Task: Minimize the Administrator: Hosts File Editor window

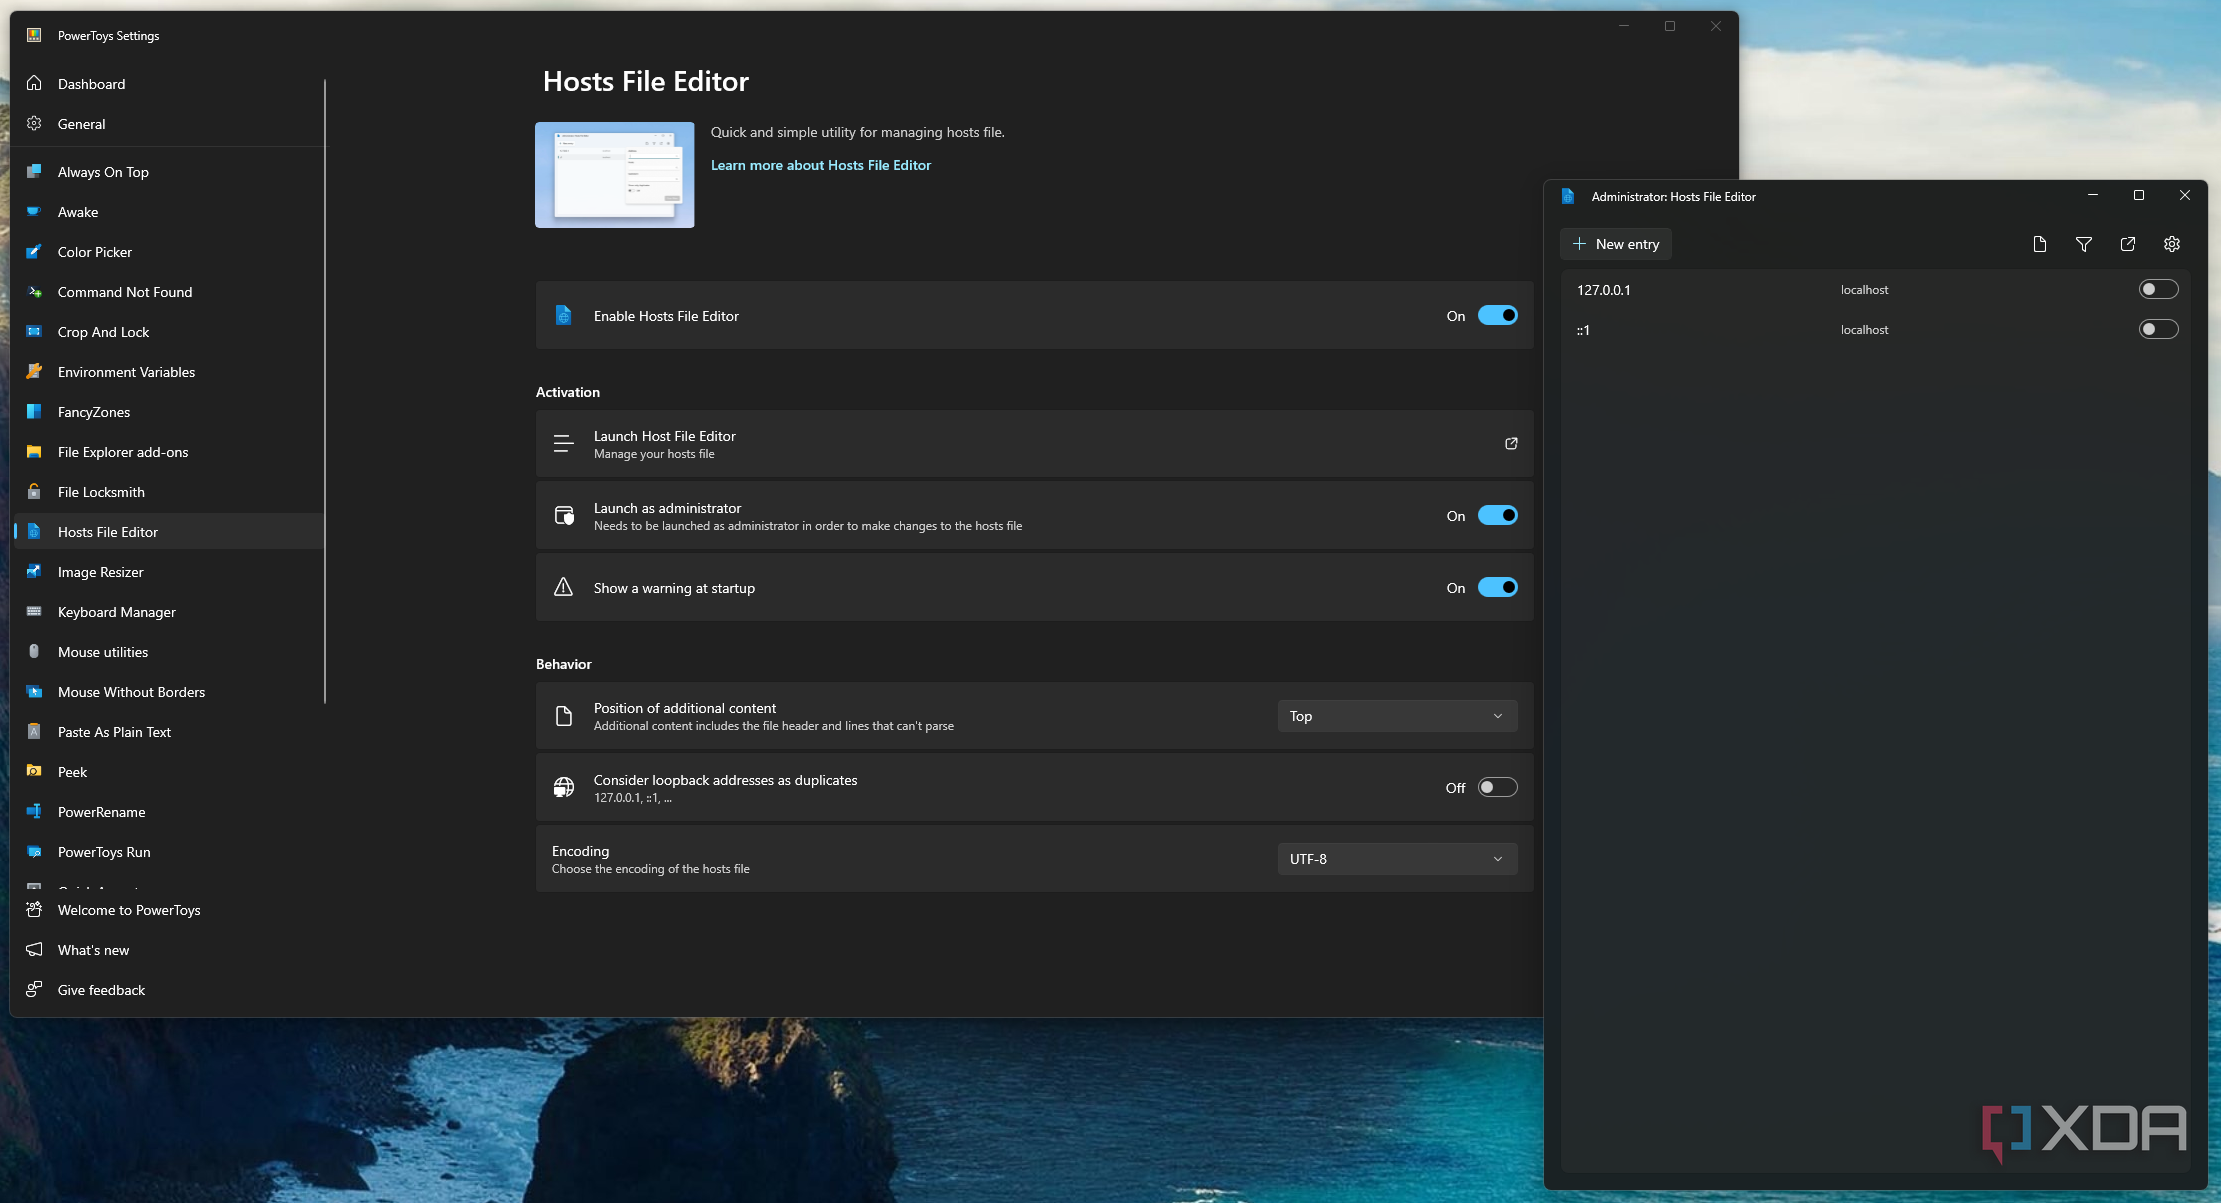Action: (2093, 196)
